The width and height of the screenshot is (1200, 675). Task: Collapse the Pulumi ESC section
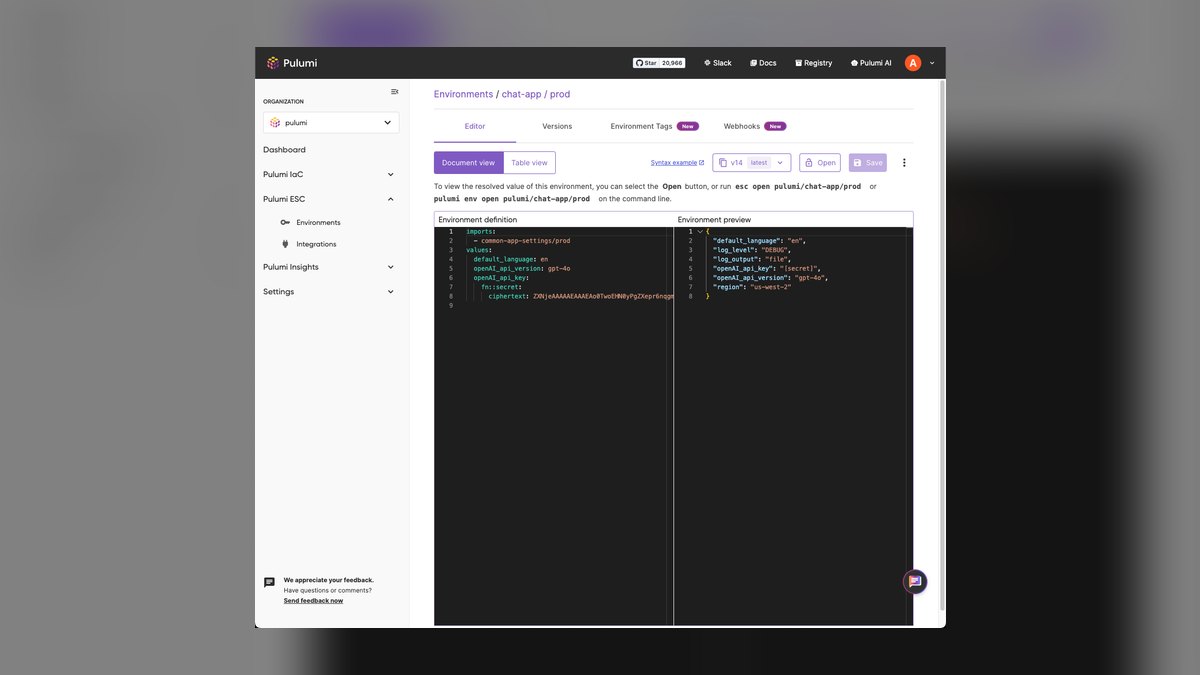click(329, 199)
